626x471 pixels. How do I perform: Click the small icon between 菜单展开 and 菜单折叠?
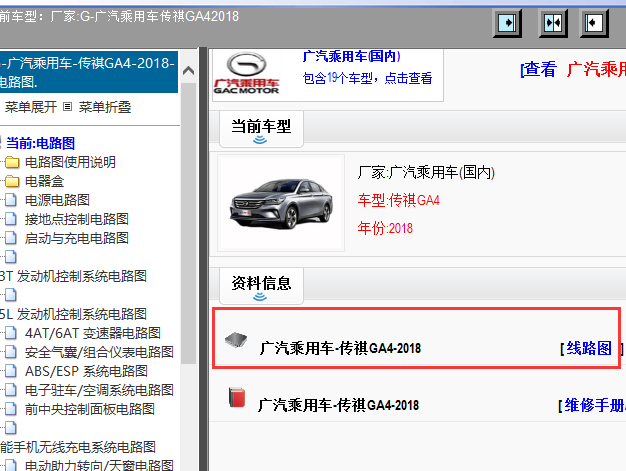click(67, 107)
